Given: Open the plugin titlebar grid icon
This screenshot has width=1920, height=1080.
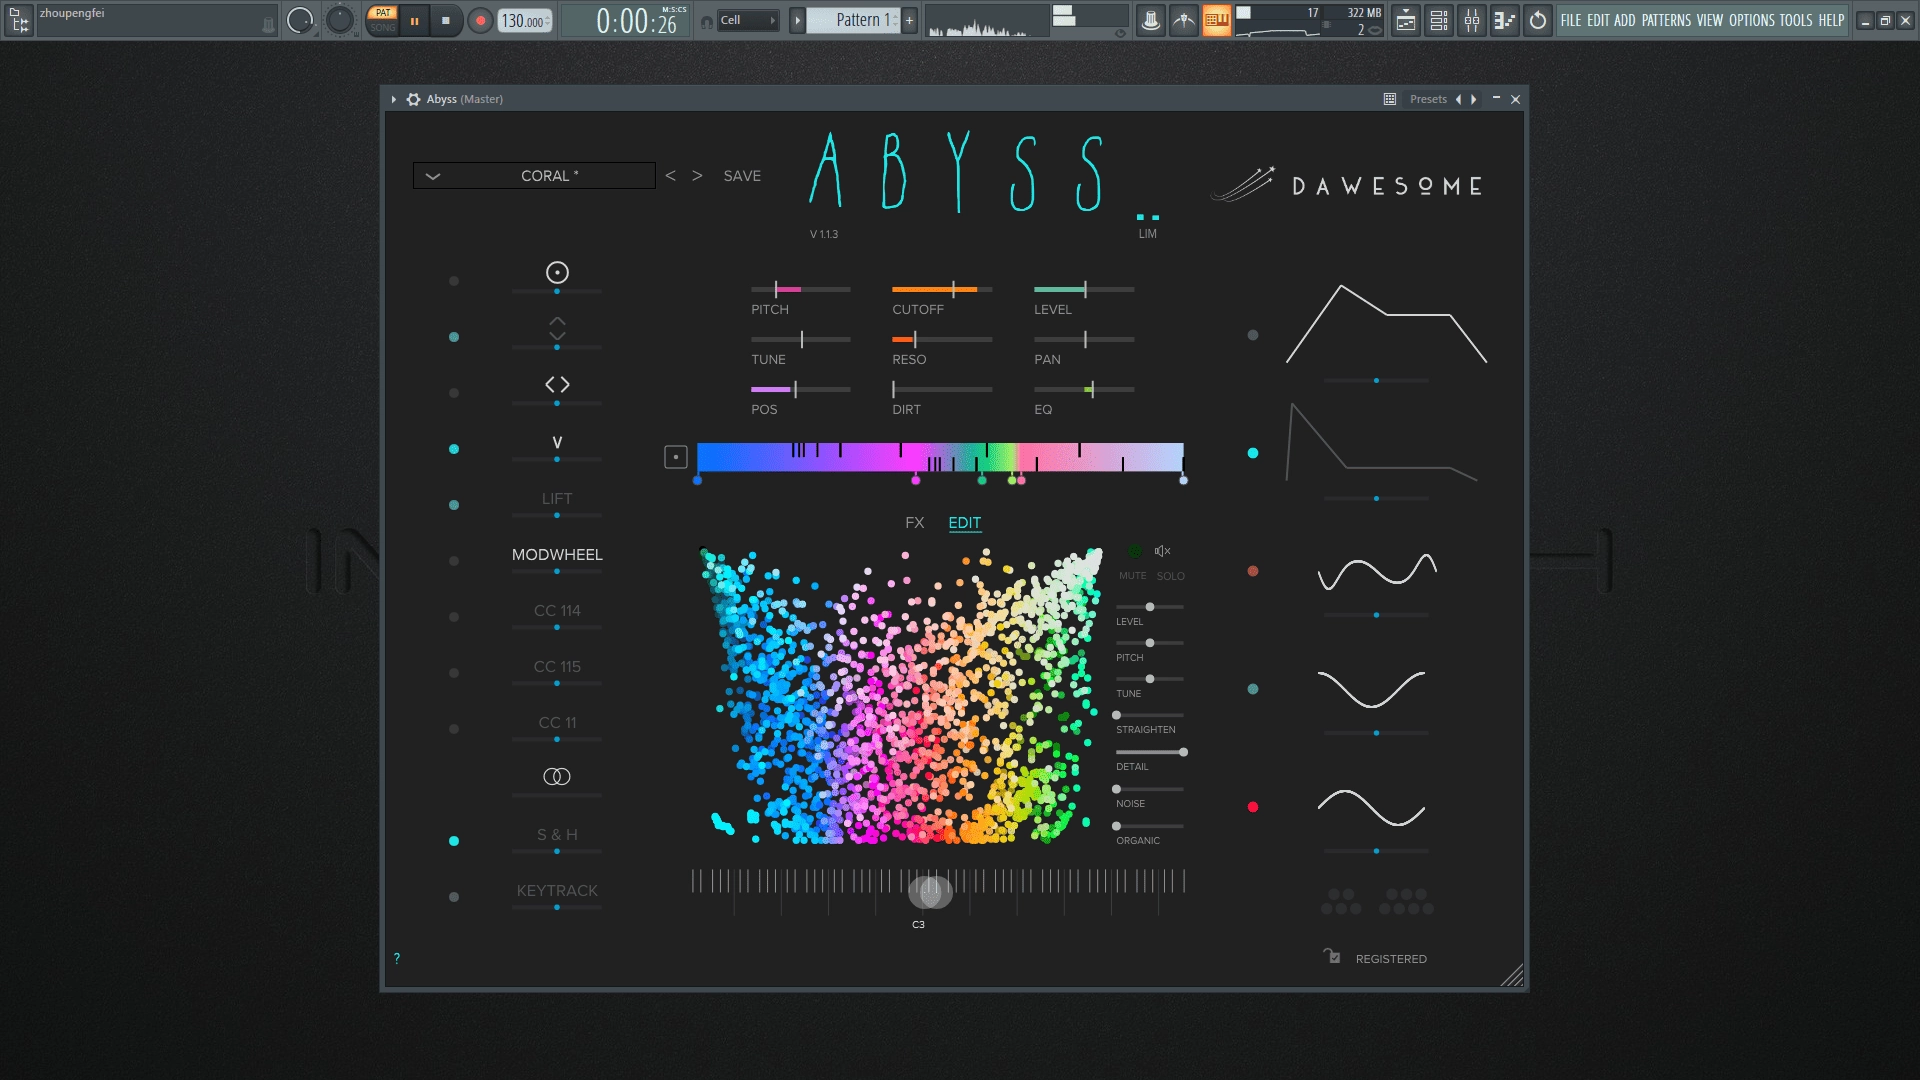Looking at the screenshot, I should 1390,99.
